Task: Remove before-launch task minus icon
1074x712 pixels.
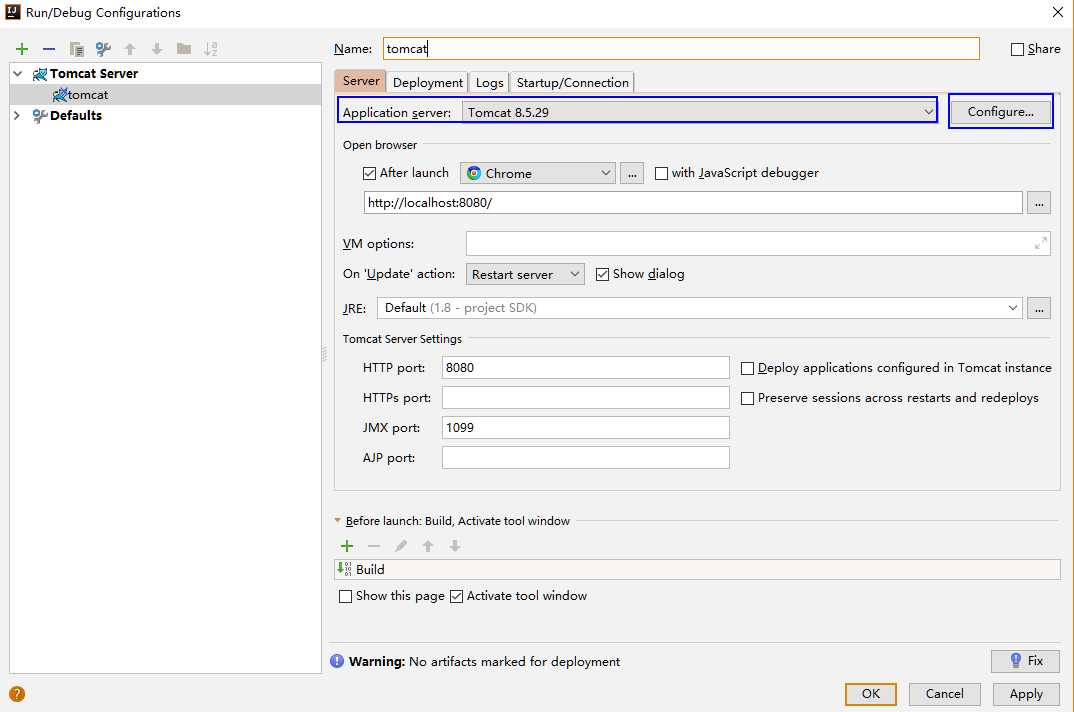Action: (374, 546)
